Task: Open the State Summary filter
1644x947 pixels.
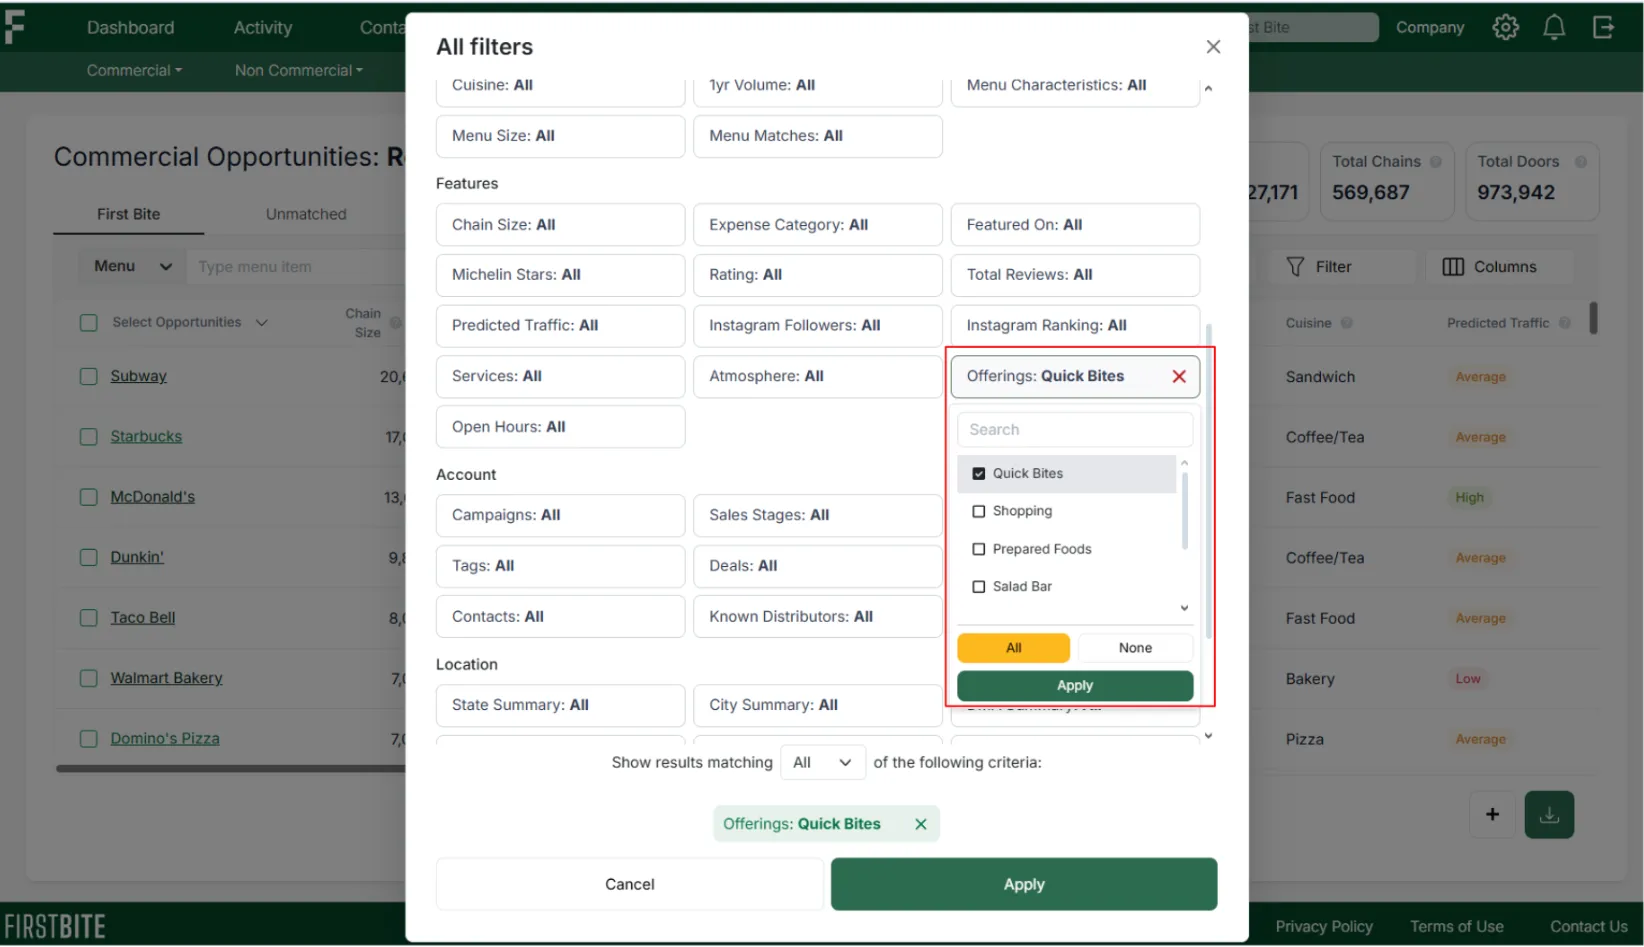Action: 560,706
